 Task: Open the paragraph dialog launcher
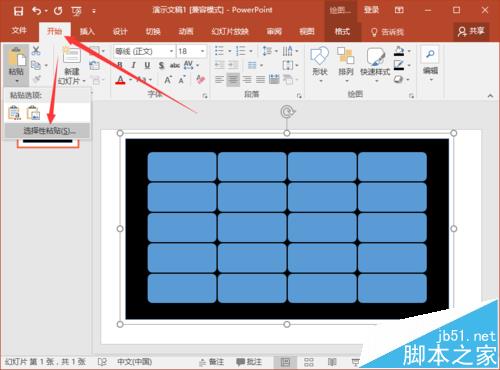(299, 96)
